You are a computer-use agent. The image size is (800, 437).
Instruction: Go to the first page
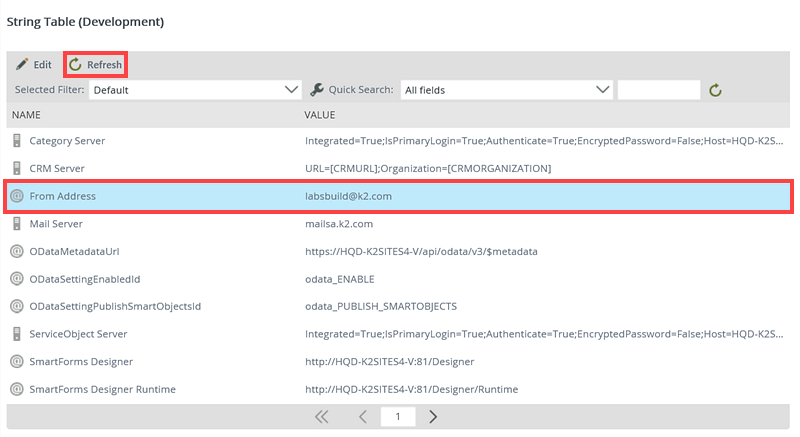click(322, 417)
